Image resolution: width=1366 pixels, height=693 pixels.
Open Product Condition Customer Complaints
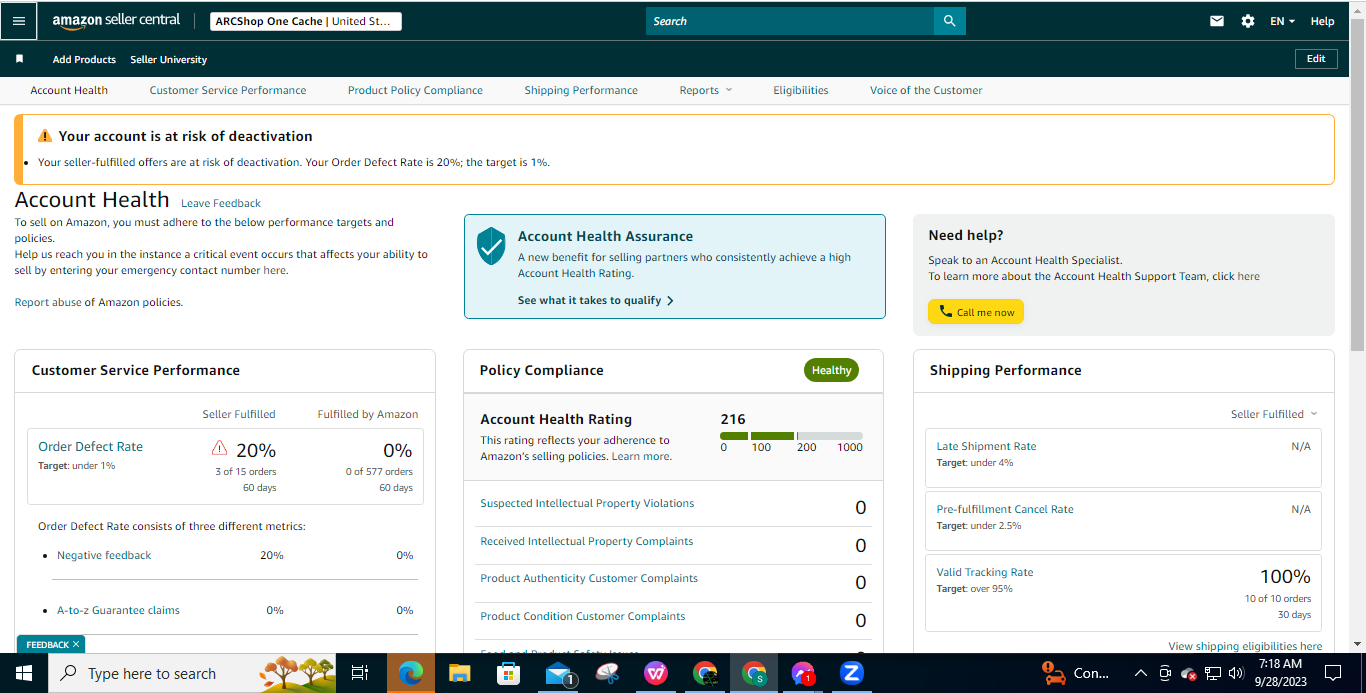click(x=583, y=616)
